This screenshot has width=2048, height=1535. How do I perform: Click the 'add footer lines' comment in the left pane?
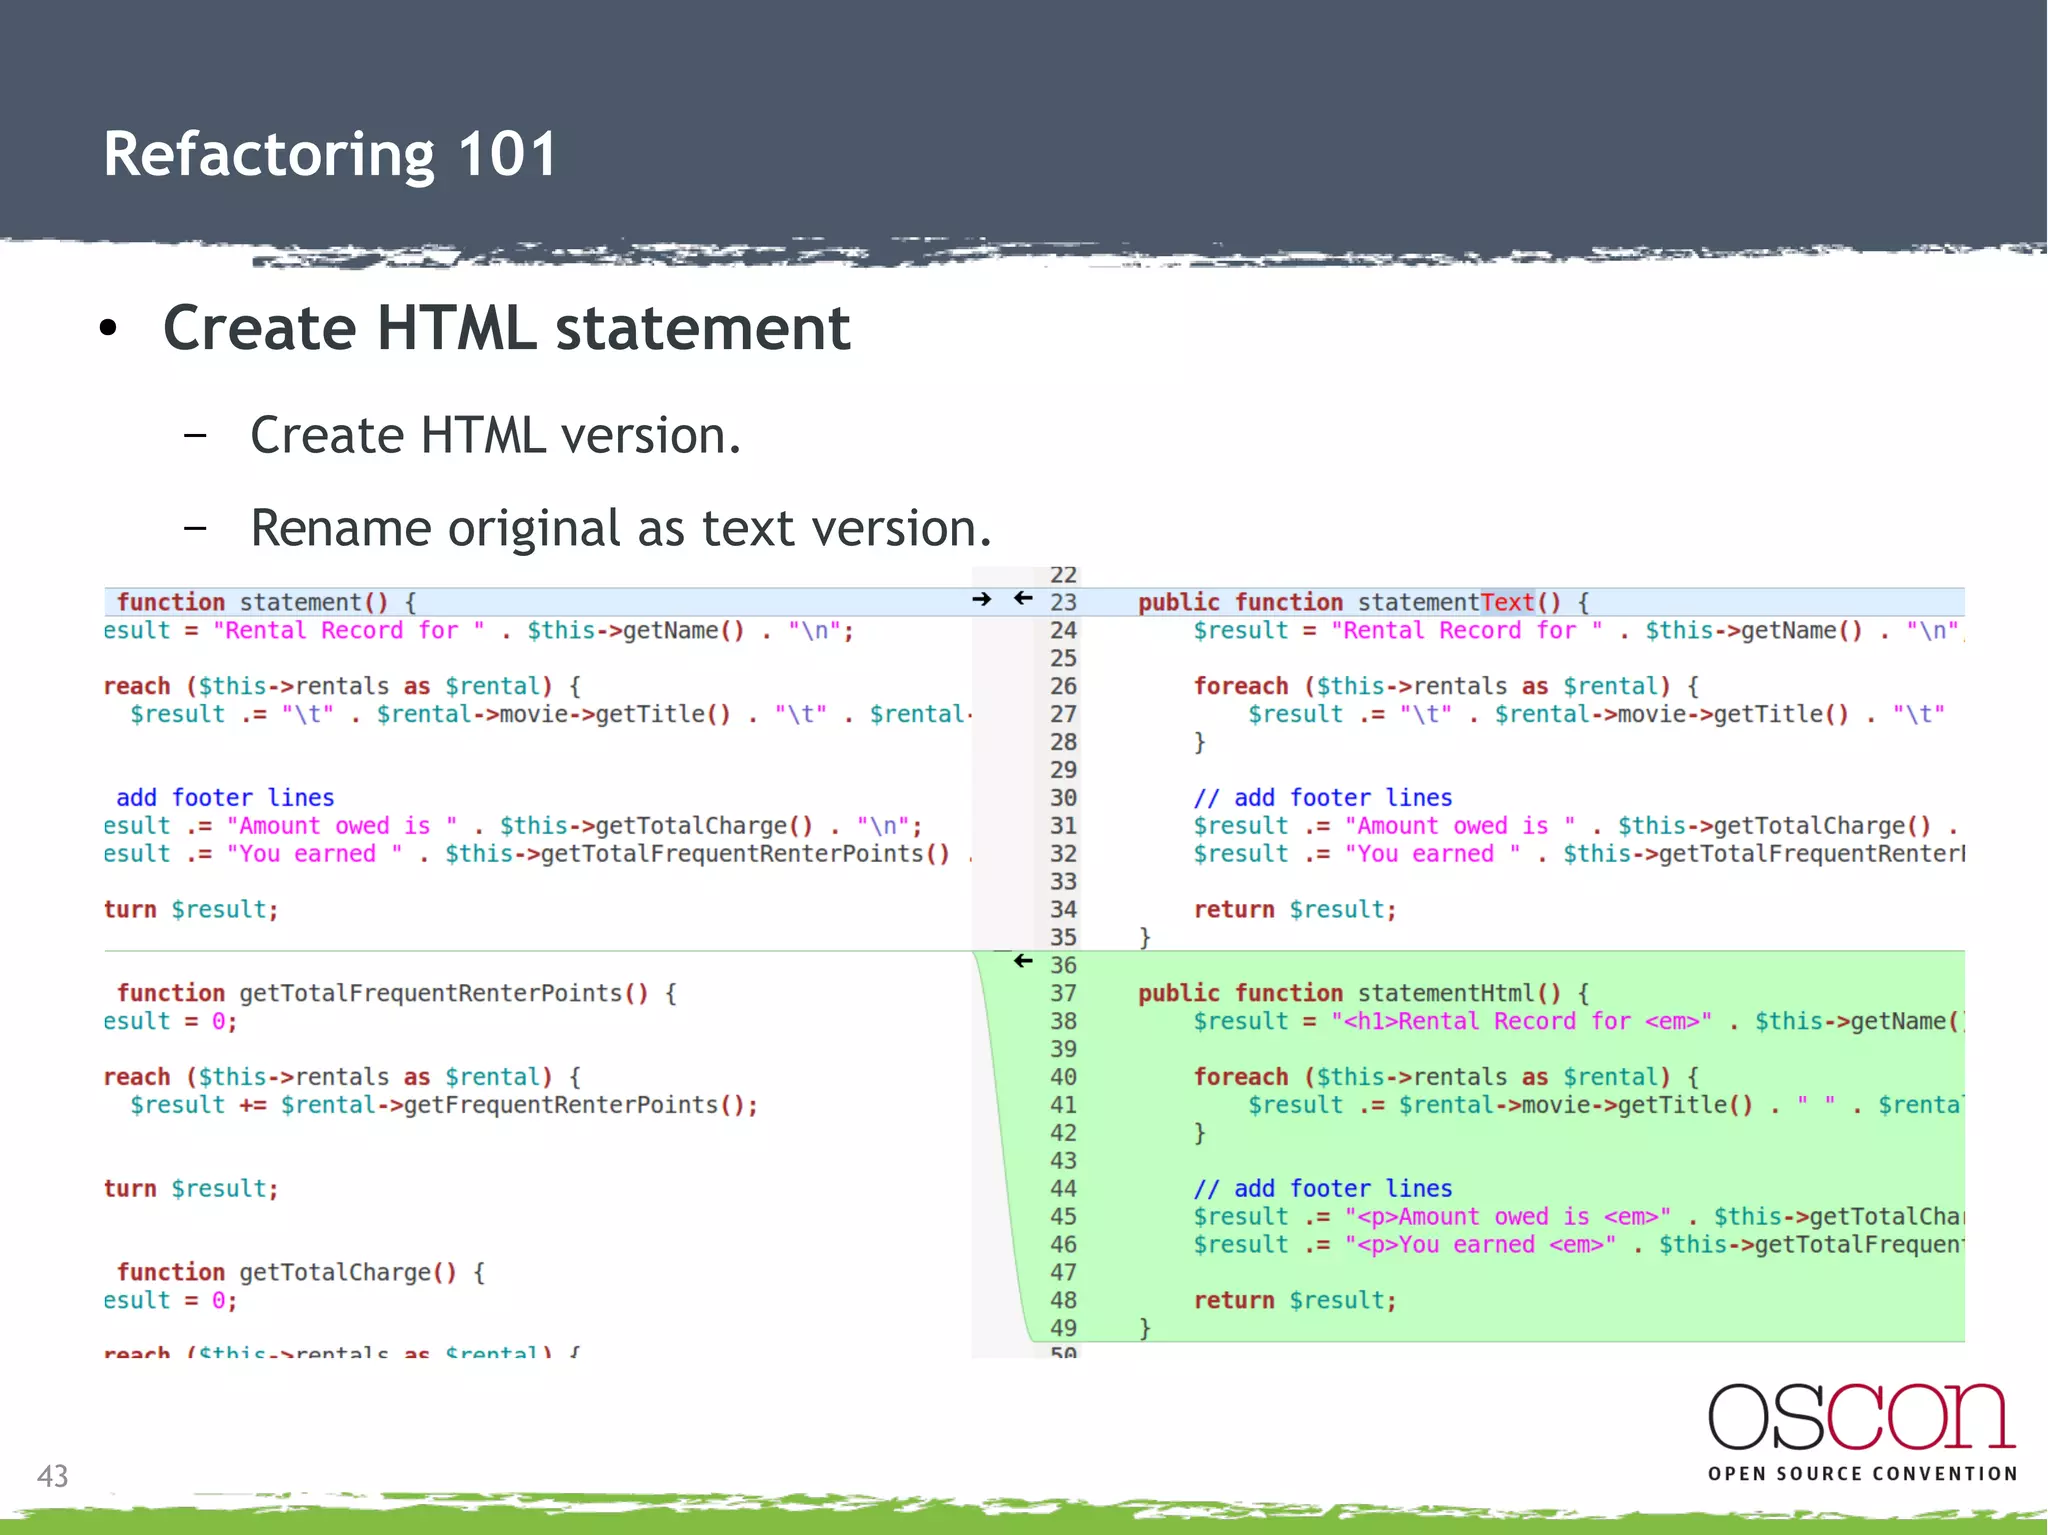pos(225,798)
